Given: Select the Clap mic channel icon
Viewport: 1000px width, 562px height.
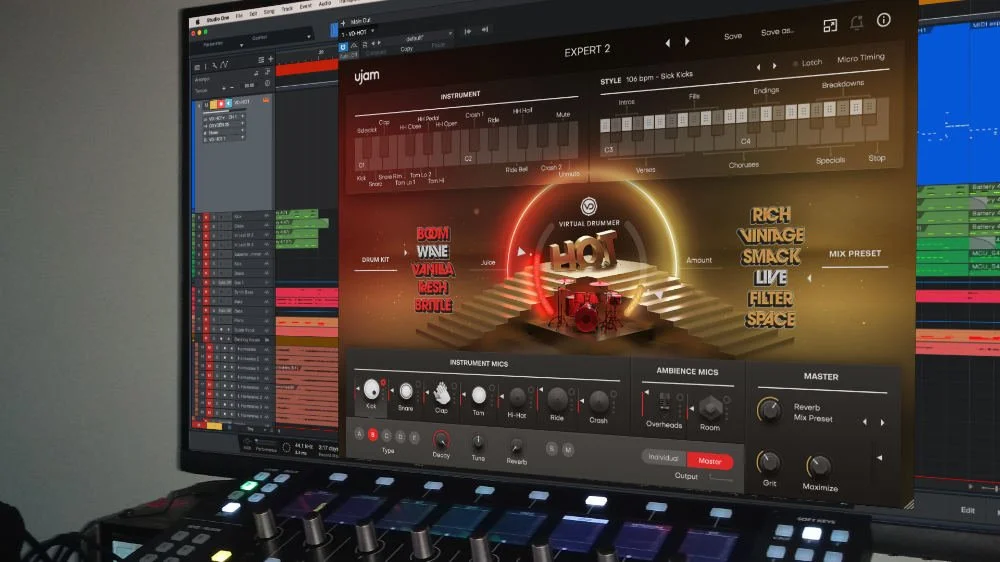Looking at the screenshot, I should pos(441,394).
